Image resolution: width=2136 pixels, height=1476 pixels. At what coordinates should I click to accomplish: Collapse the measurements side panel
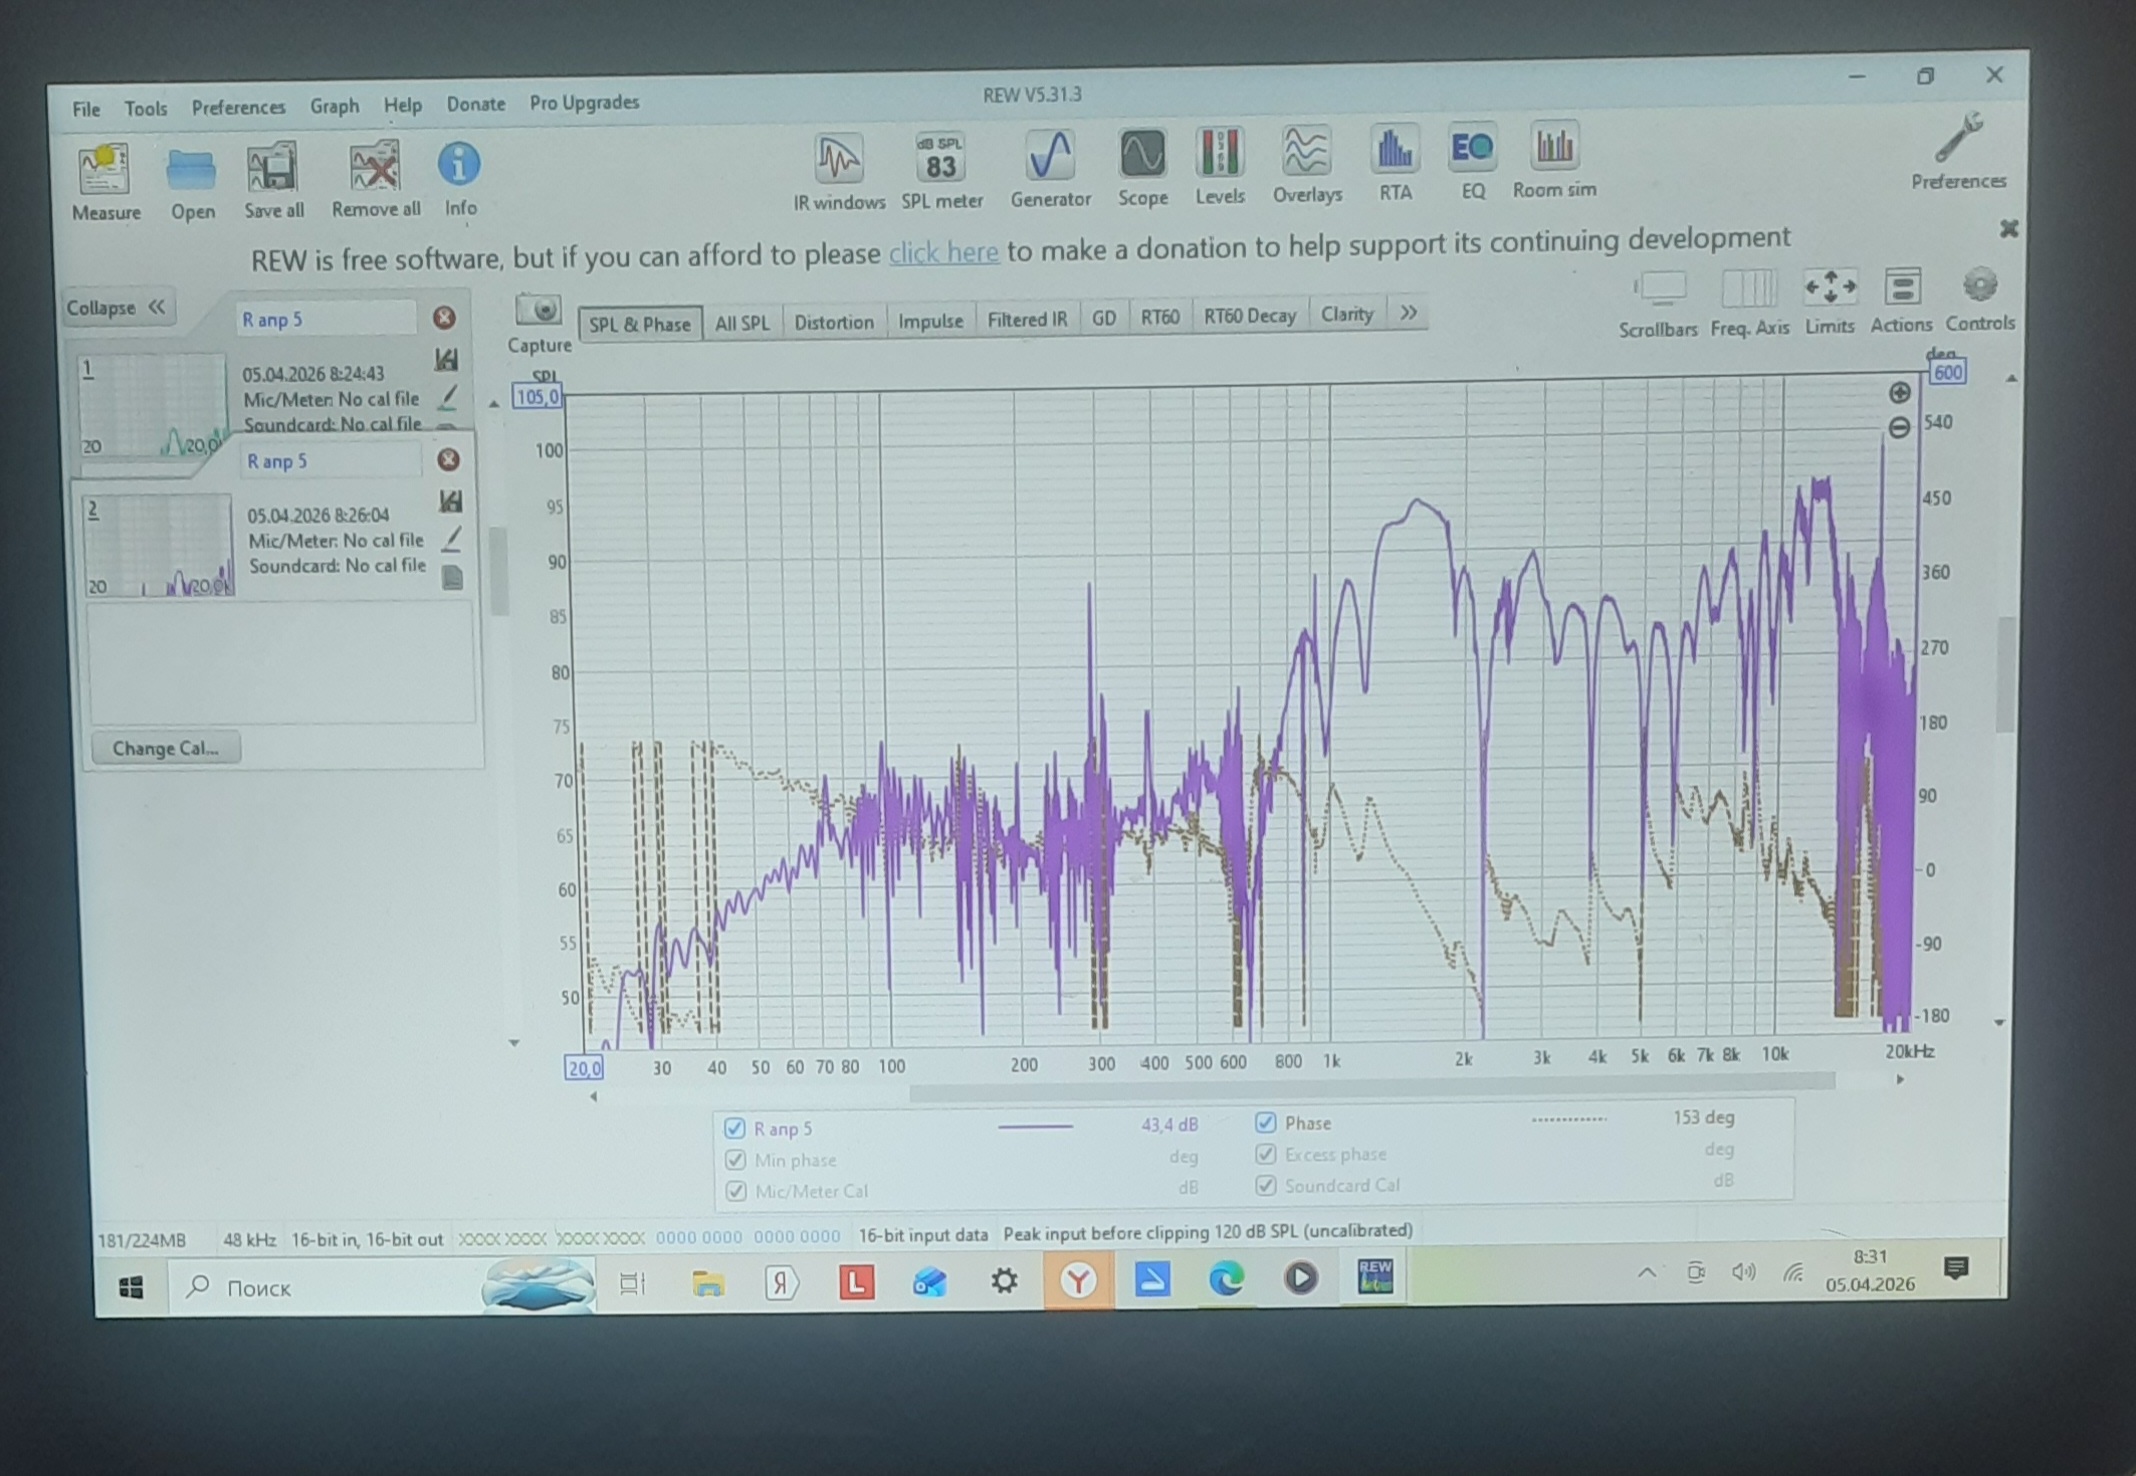117,308
